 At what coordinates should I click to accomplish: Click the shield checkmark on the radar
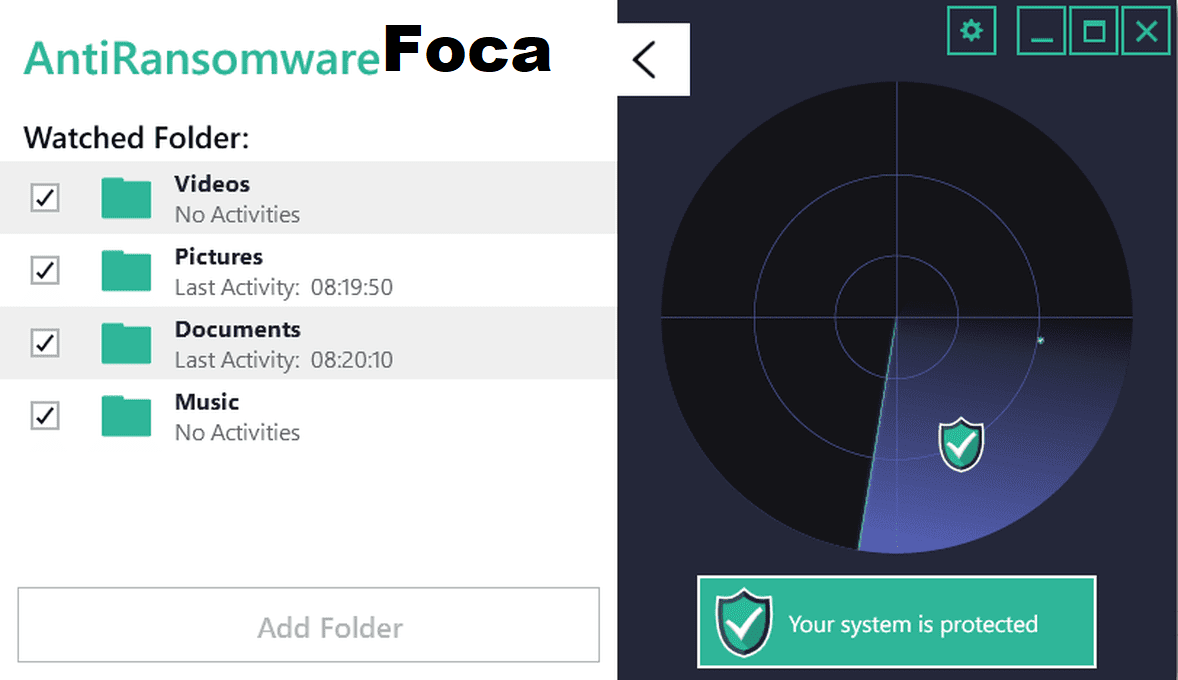coord(961,445)
